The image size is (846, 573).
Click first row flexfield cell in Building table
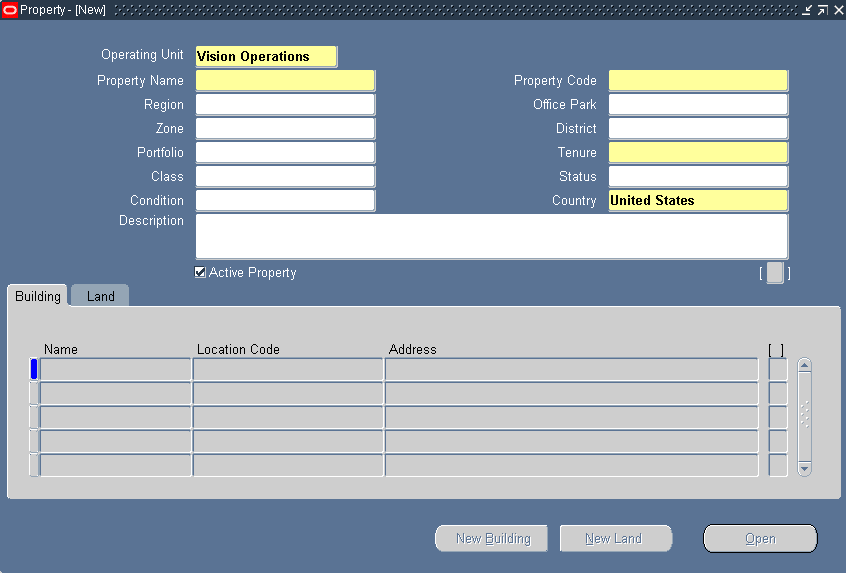coord(777,370)
